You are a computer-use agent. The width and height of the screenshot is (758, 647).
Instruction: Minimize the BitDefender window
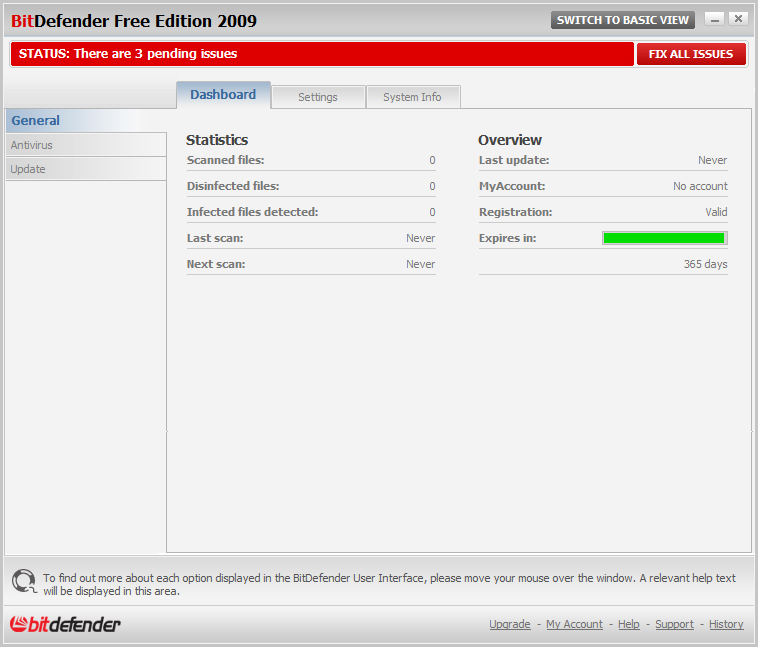click(714, 19)
